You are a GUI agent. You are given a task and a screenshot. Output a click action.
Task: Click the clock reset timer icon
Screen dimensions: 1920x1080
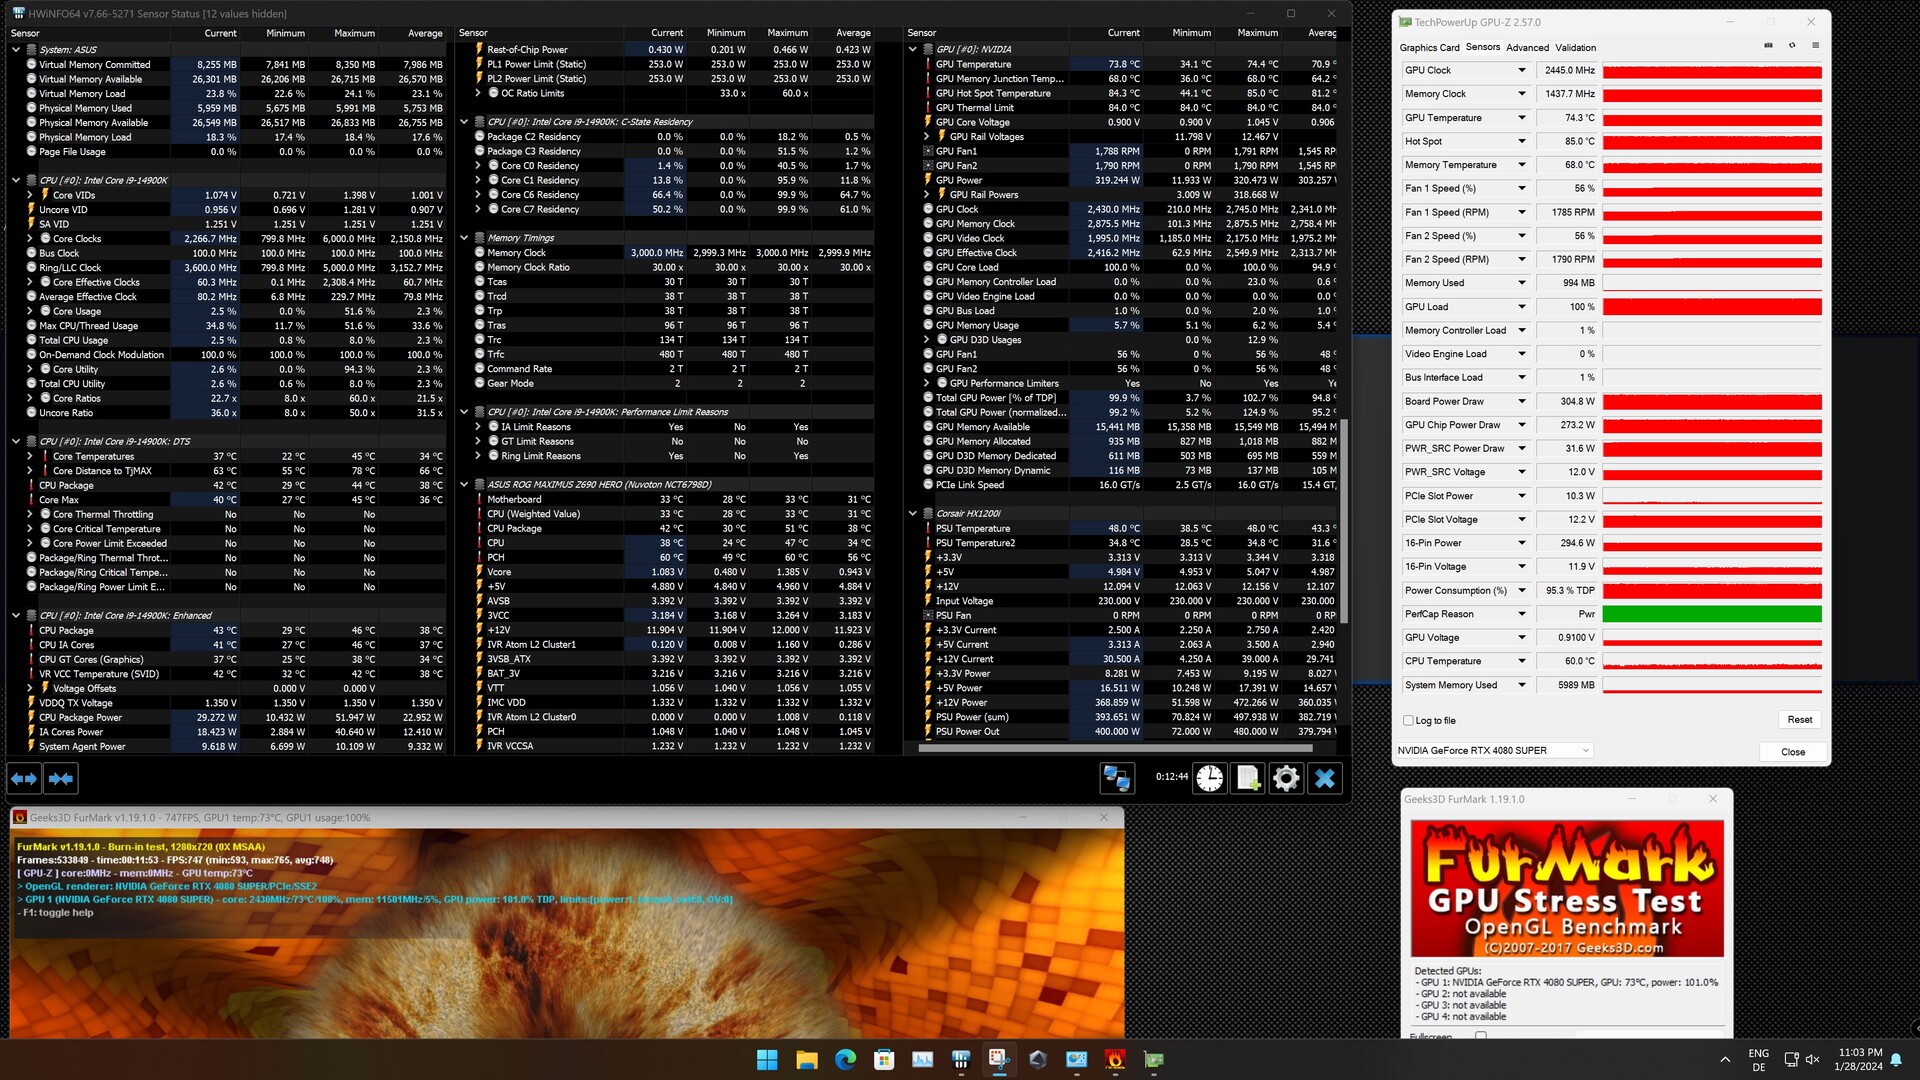pyautogui.click(x=1210, y=778)
